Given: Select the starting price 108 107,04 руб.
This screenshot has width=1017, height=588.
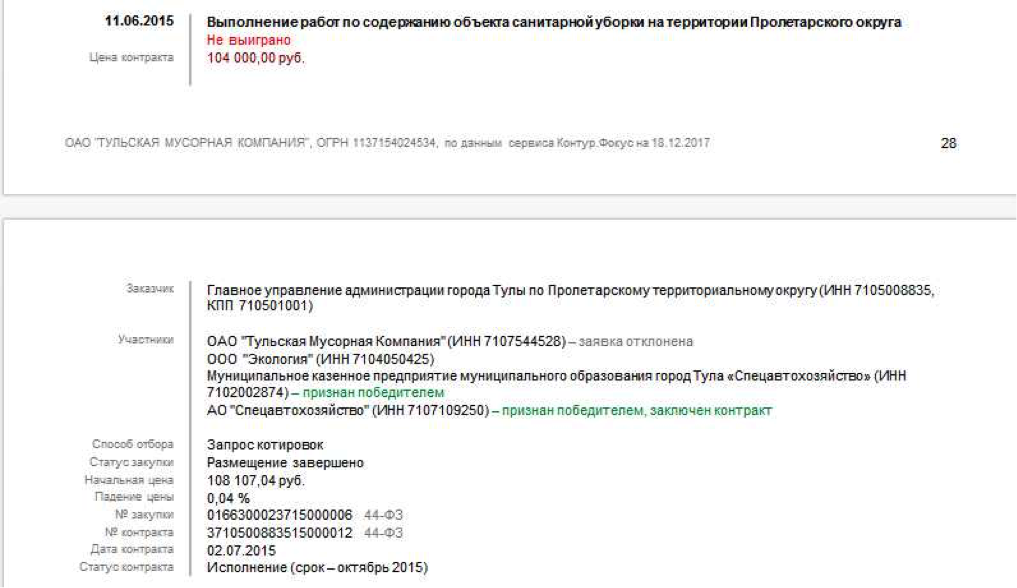Looking at the screenshot, I should click(255, 480).
